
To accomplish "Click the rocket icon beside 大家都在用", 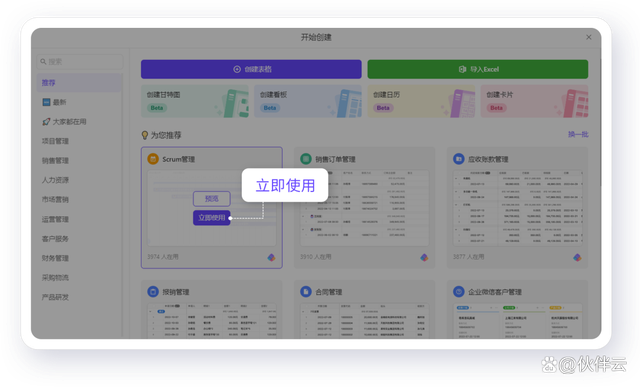I will [46, 122].
